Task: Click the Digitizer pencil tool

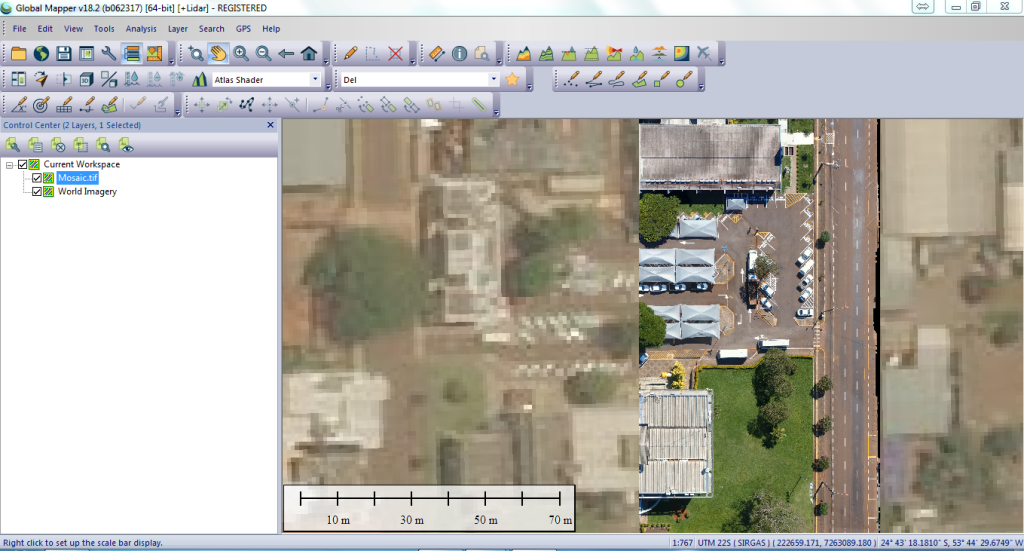Action: tap(351, 53)
